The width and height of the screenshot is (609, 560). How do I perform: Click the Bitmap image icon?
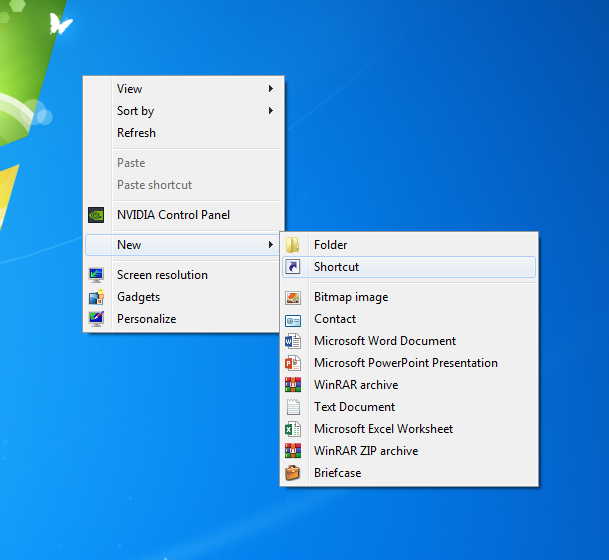point(293,297)
